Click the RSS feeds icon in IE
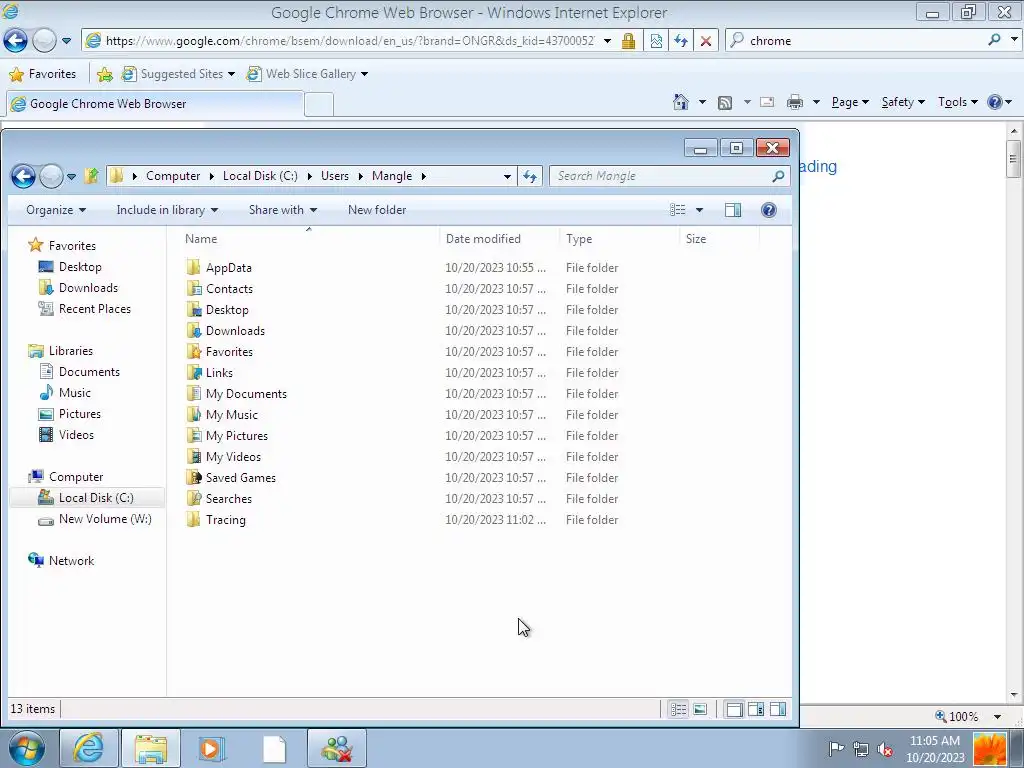The width and height of the screenshot is (1024, 768). coord(725,103)
